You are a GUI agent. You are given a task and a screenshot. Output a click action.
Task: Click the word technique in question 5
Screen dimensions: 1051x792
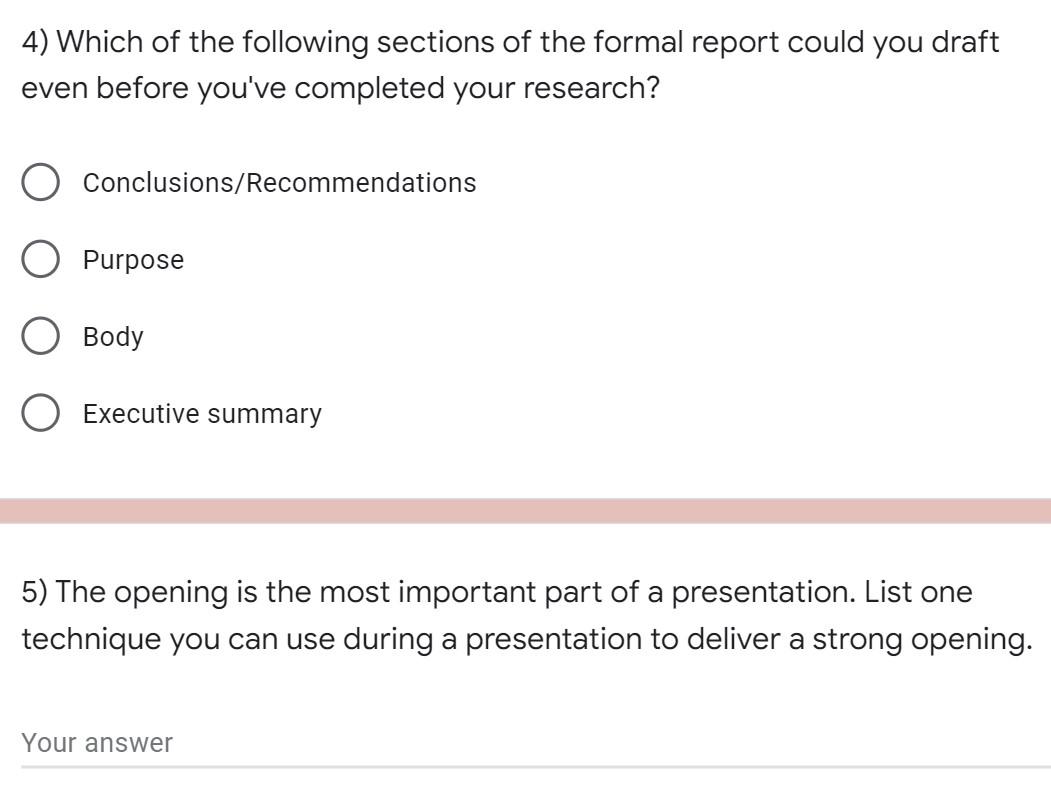click(x=90, y=639)
